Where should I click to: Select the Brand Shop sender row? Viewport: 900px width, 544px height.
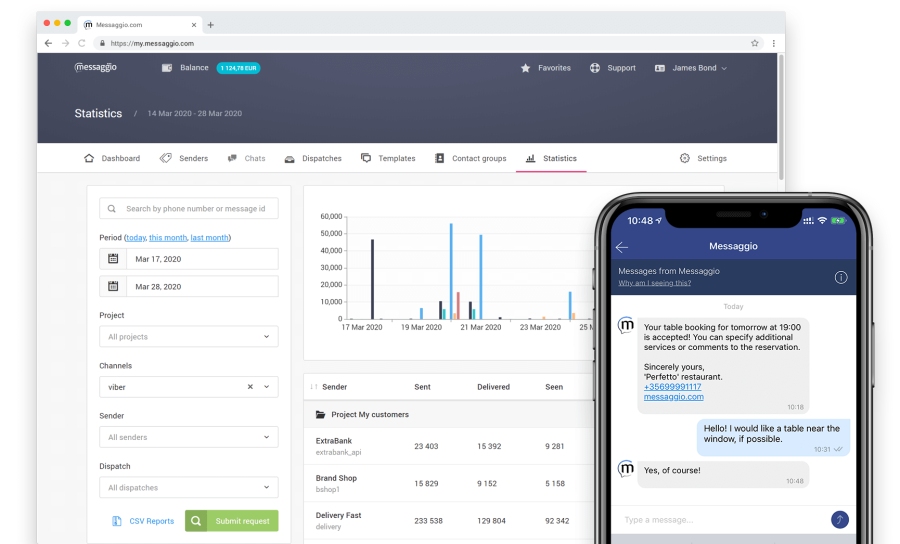pyautogui.click(x=448, y=483)
